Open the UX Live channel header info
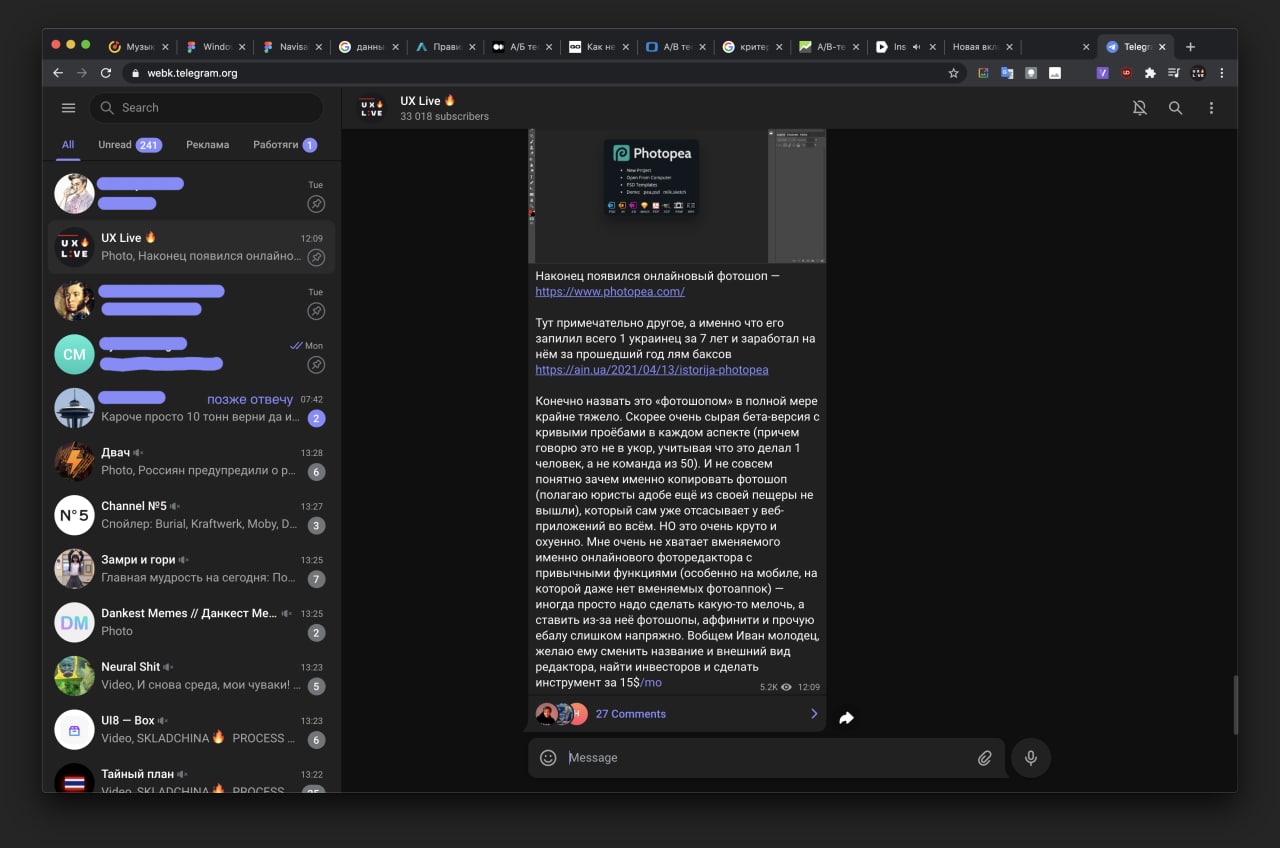 [x=444, y=108]
